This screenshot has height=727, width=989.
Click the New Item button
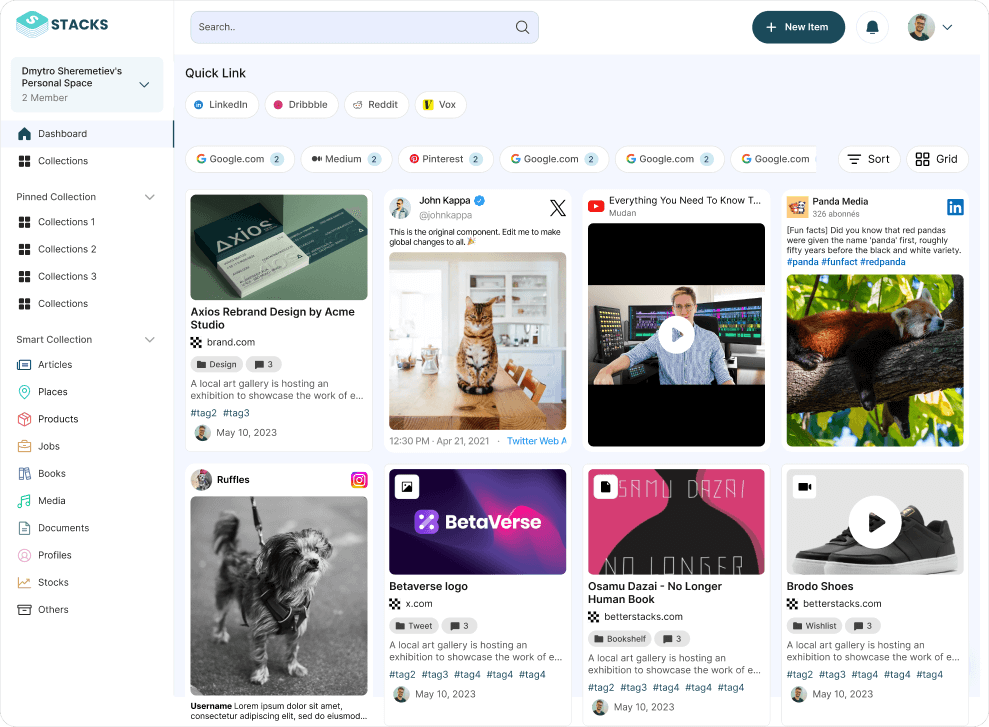tap(798, 27)
